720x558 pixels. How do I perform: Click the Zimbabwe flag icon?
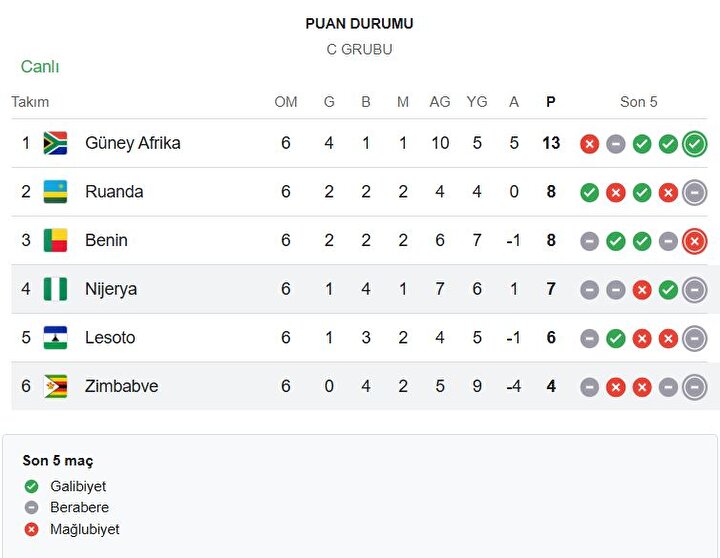click(x=55, y=386)
